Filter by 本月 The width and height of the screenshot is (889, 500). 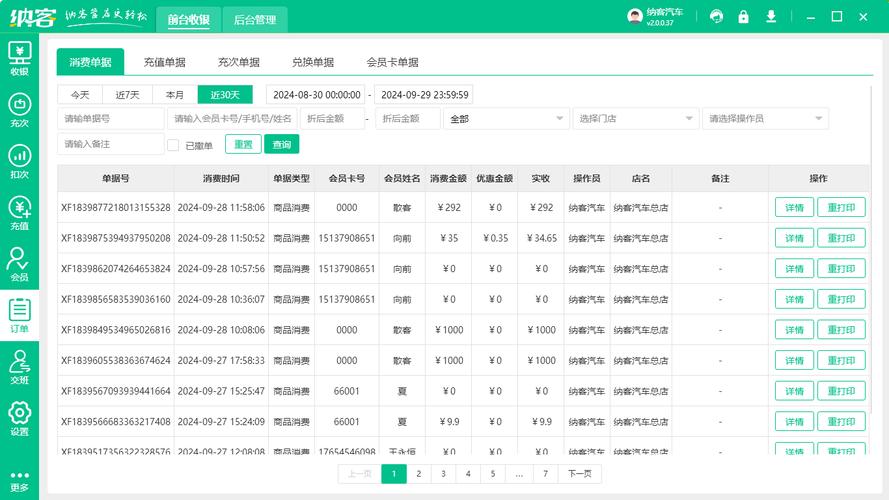coord(175,95)
